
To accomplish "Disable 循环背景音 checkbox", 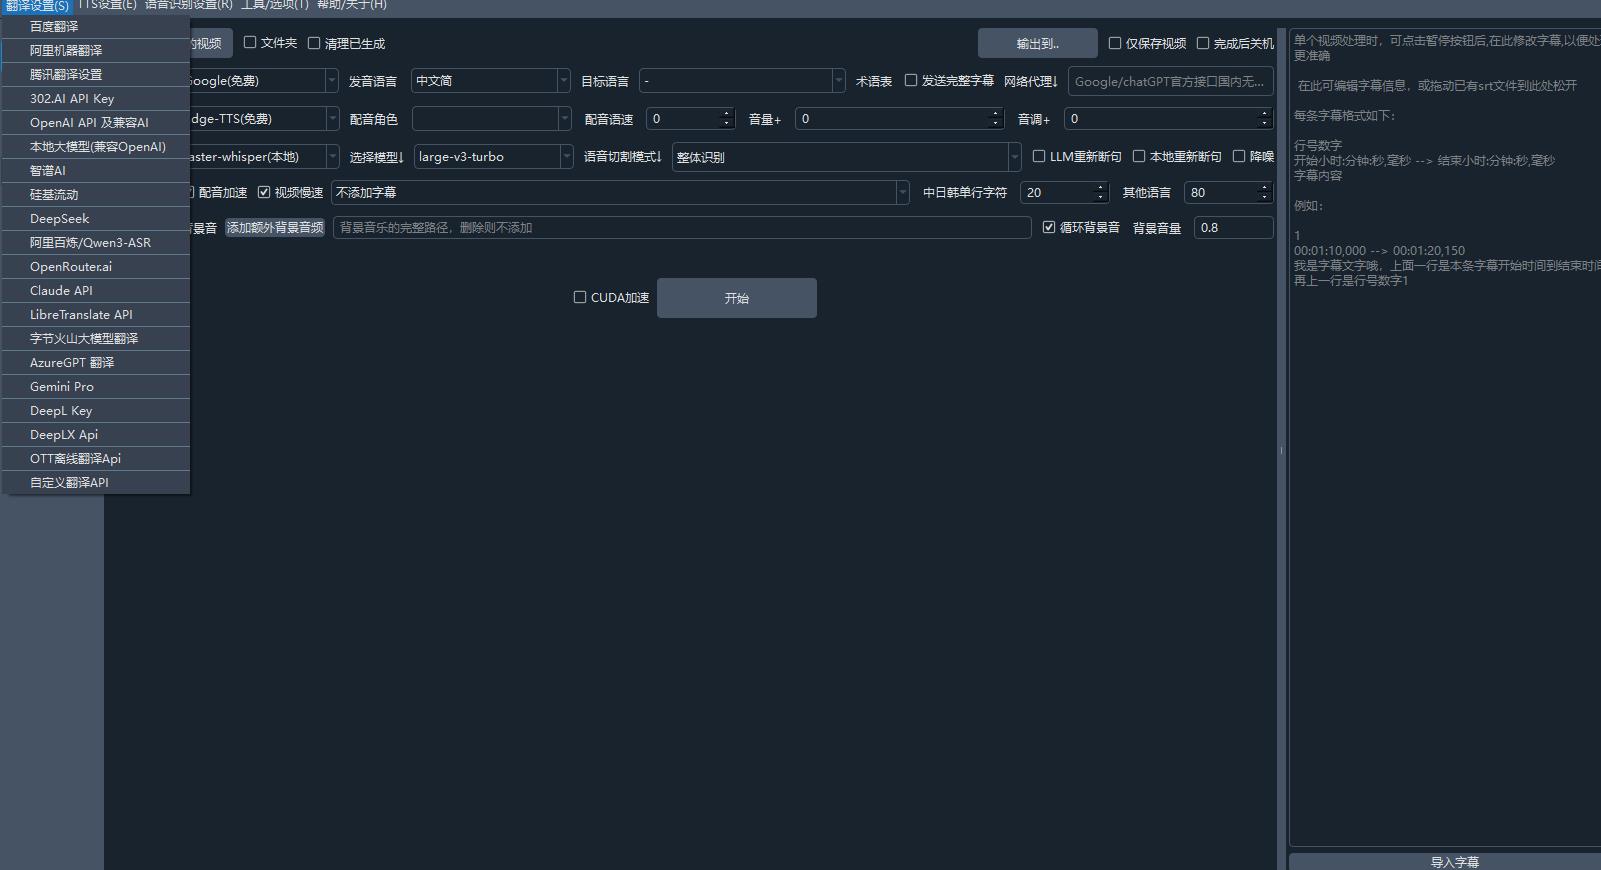I will click(x=1049, y=228).
